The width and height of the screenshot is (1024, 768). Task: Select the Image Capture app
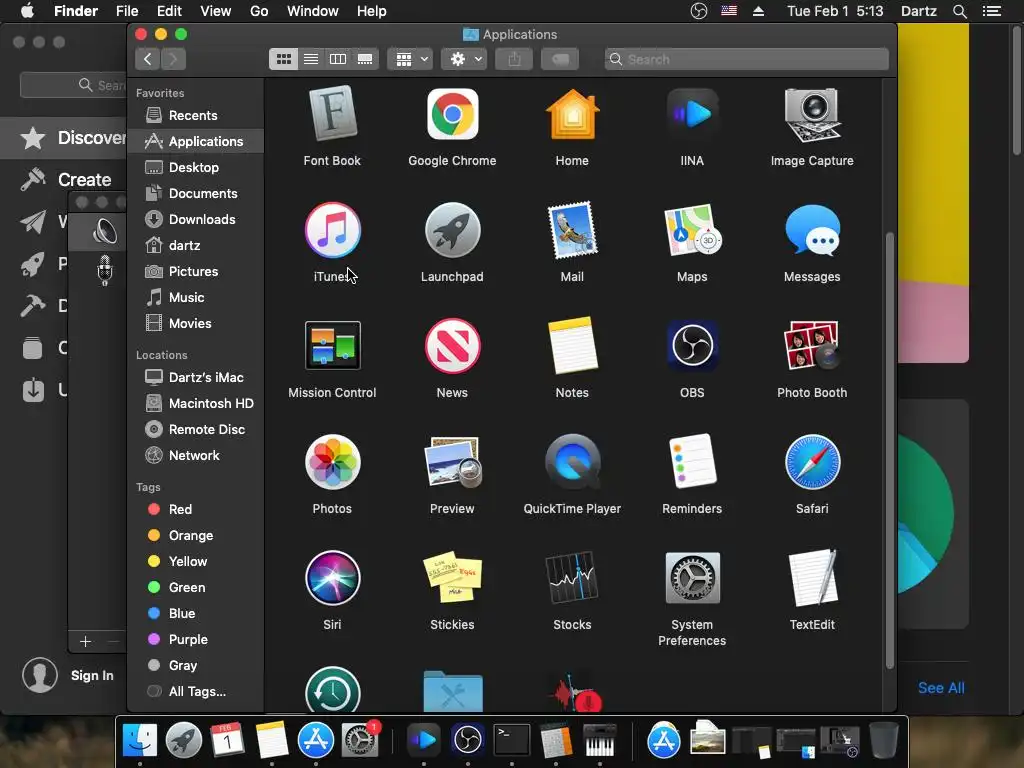tap(812, 115)
